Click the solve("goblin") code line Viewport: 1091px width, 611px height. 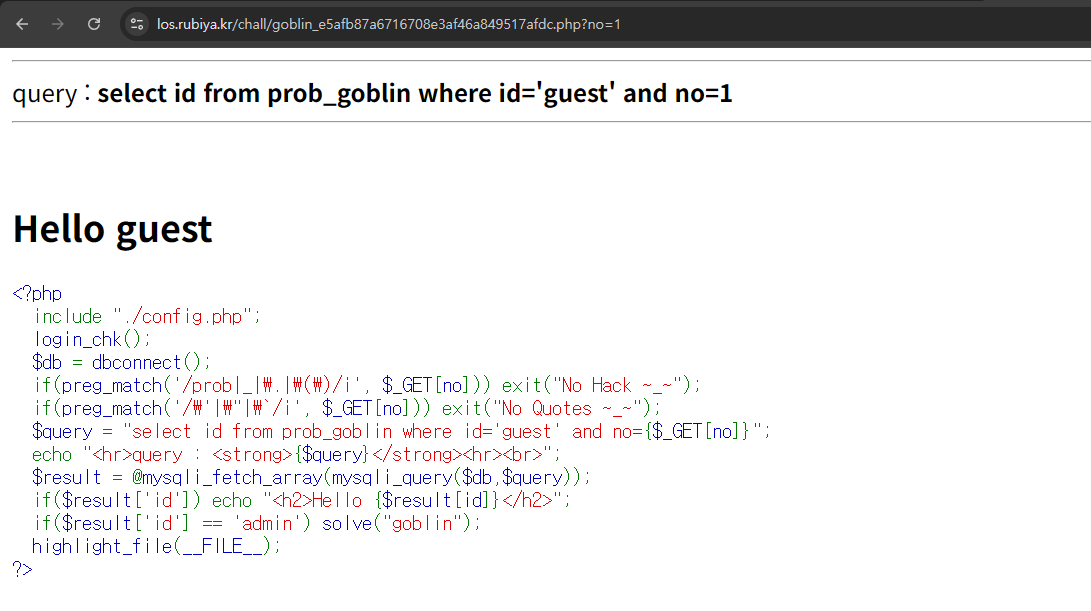(256, 523)
